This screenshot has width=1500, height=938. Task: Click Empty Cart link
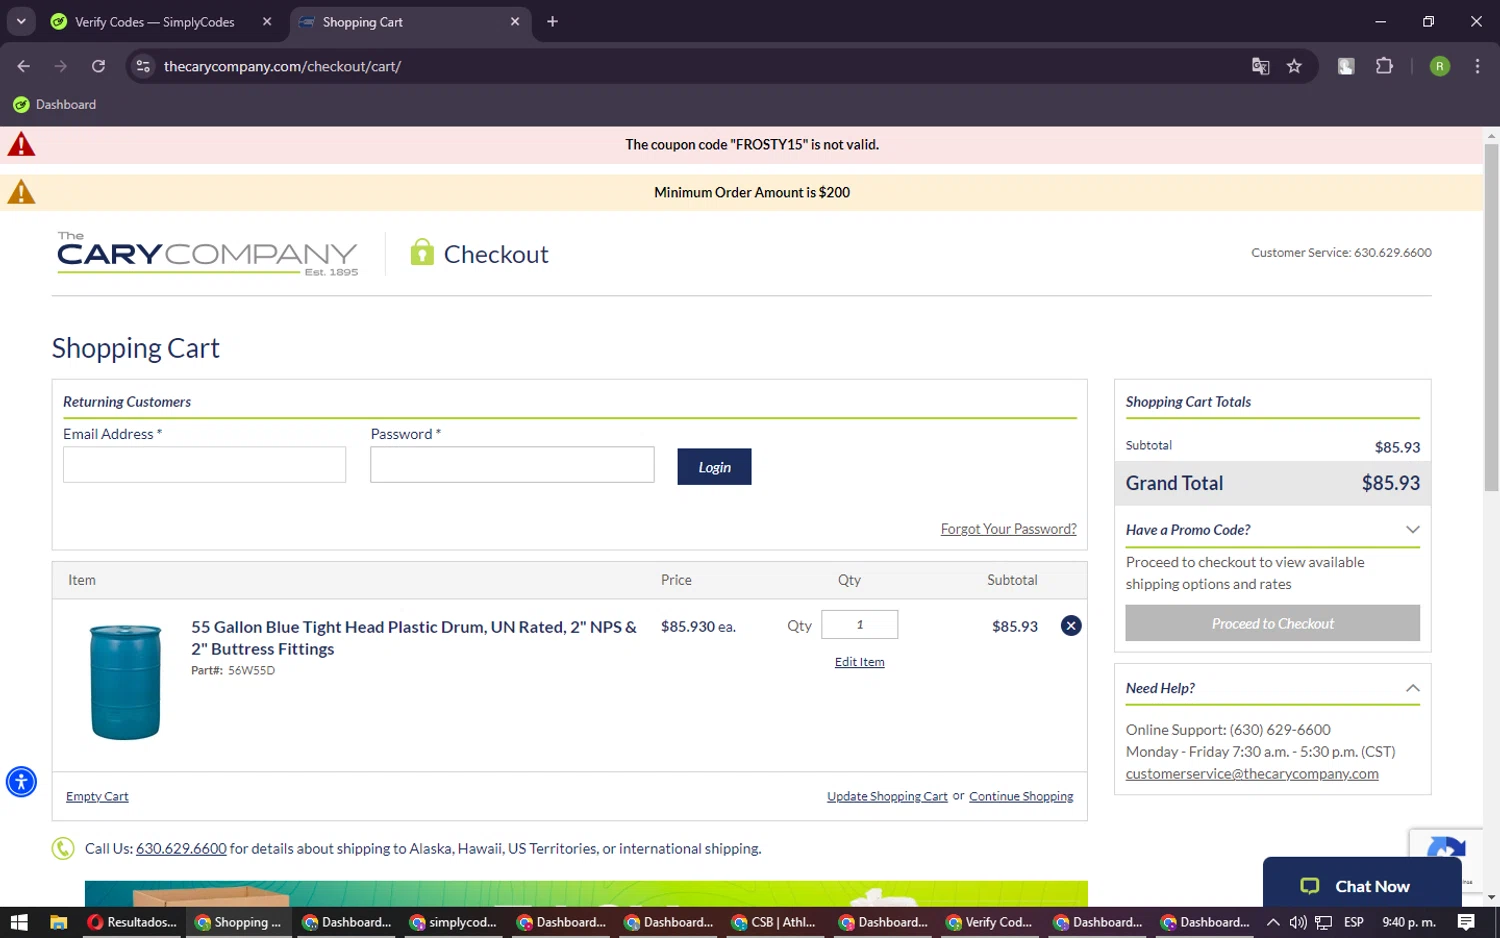click(x=97, y=797)
